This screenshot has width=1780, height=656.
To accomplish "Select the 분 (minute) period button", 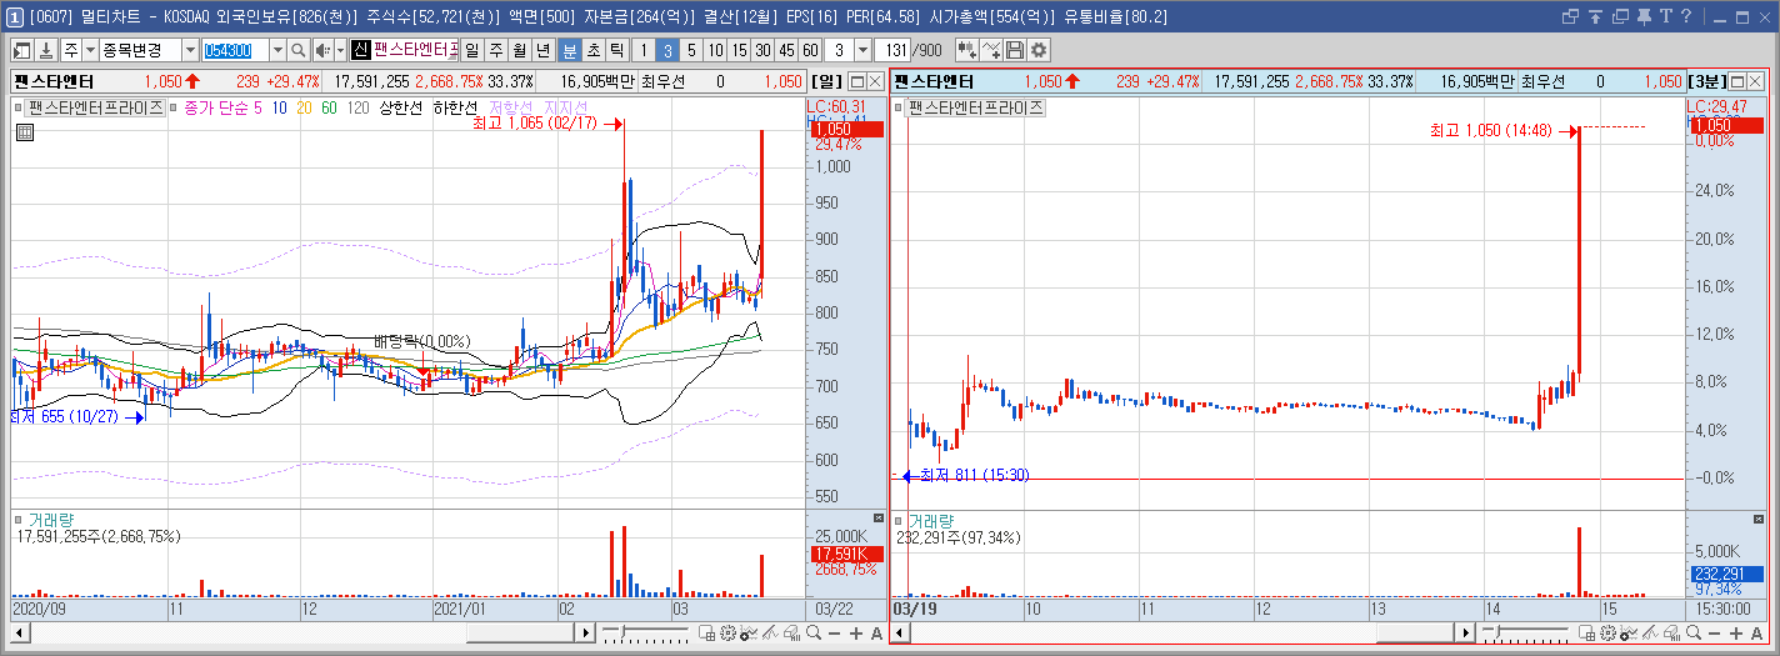I will (x=570, y=50).
